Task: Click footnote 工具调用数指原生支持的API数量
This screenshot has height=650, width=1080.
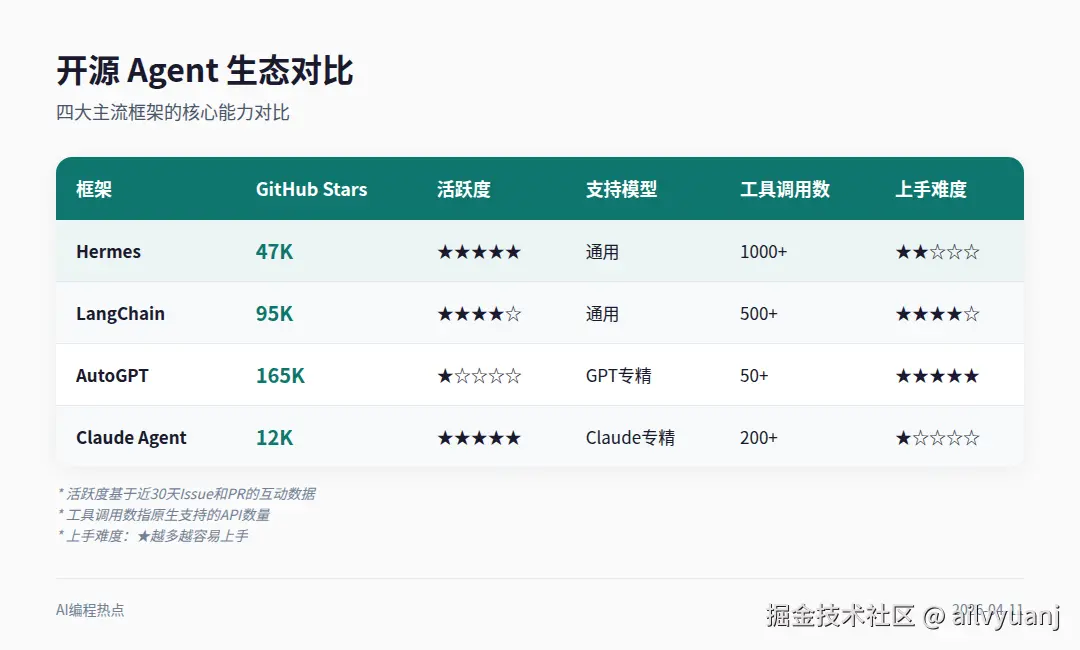Action: tap(164, 515)
